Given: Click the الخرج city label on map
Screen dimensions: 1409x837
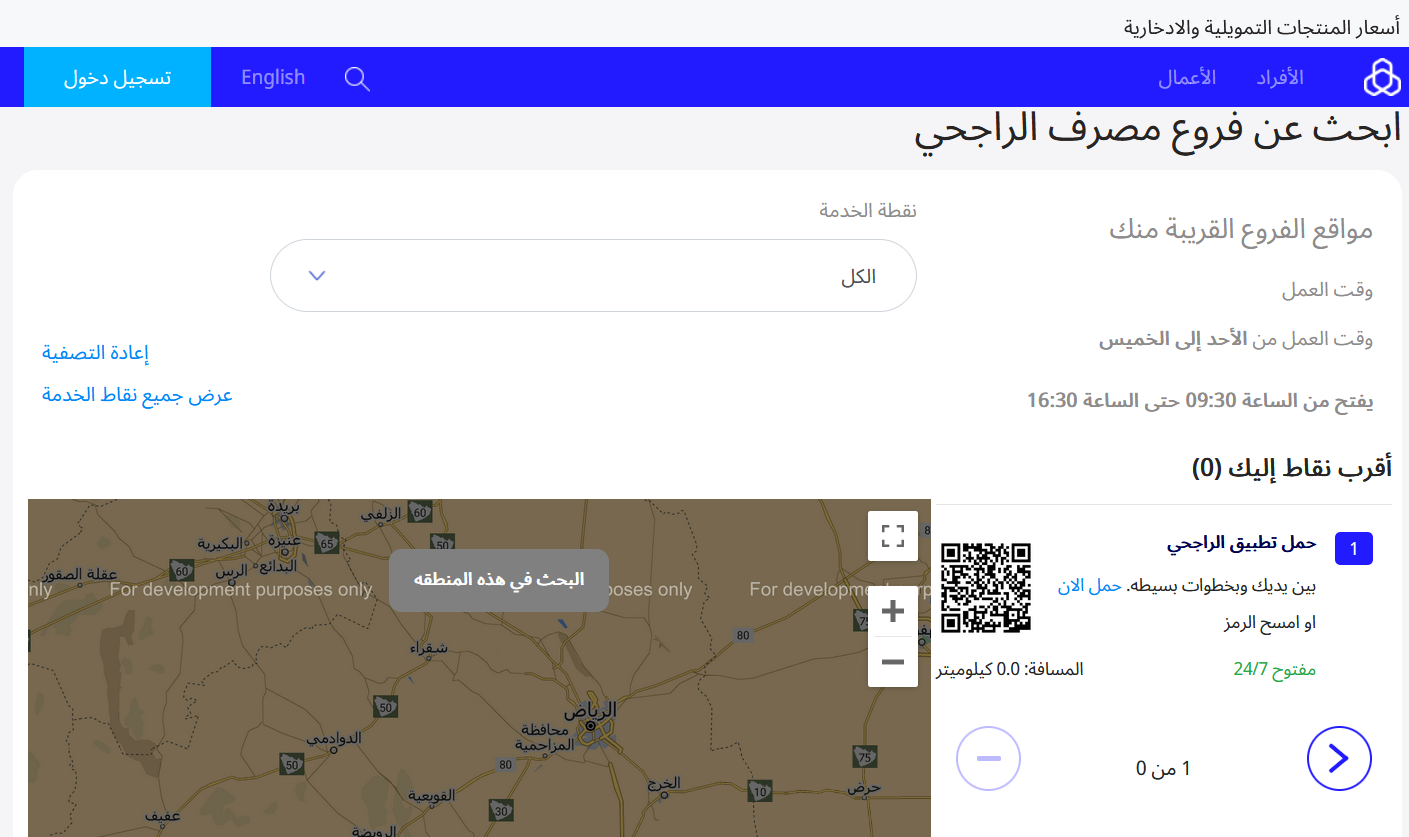Looking at the screenshot, I should [x=664, y=781].
